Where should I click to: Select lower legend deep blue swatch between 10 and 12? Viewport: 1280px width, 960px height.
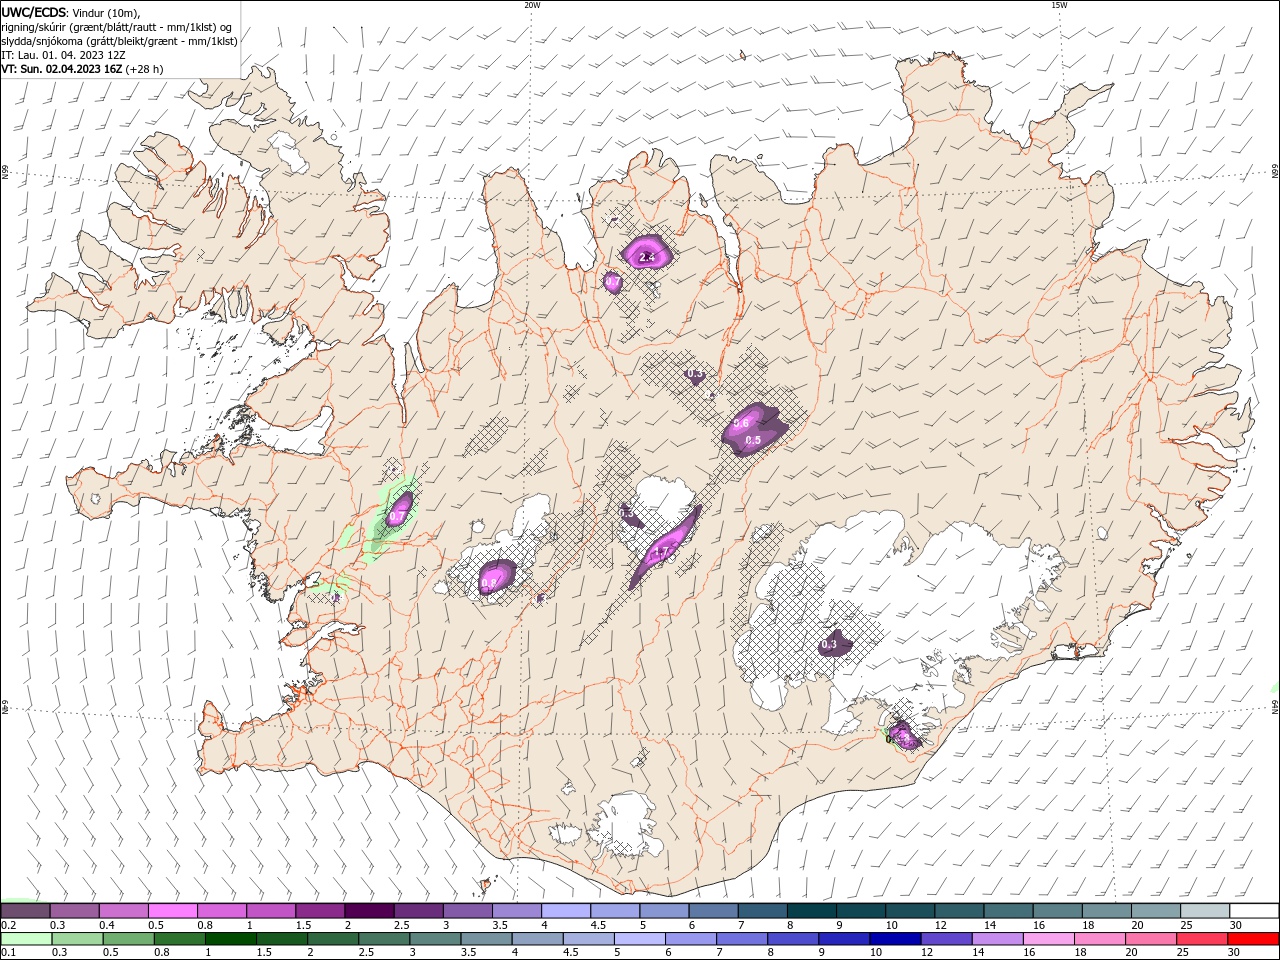click(895, 939)
